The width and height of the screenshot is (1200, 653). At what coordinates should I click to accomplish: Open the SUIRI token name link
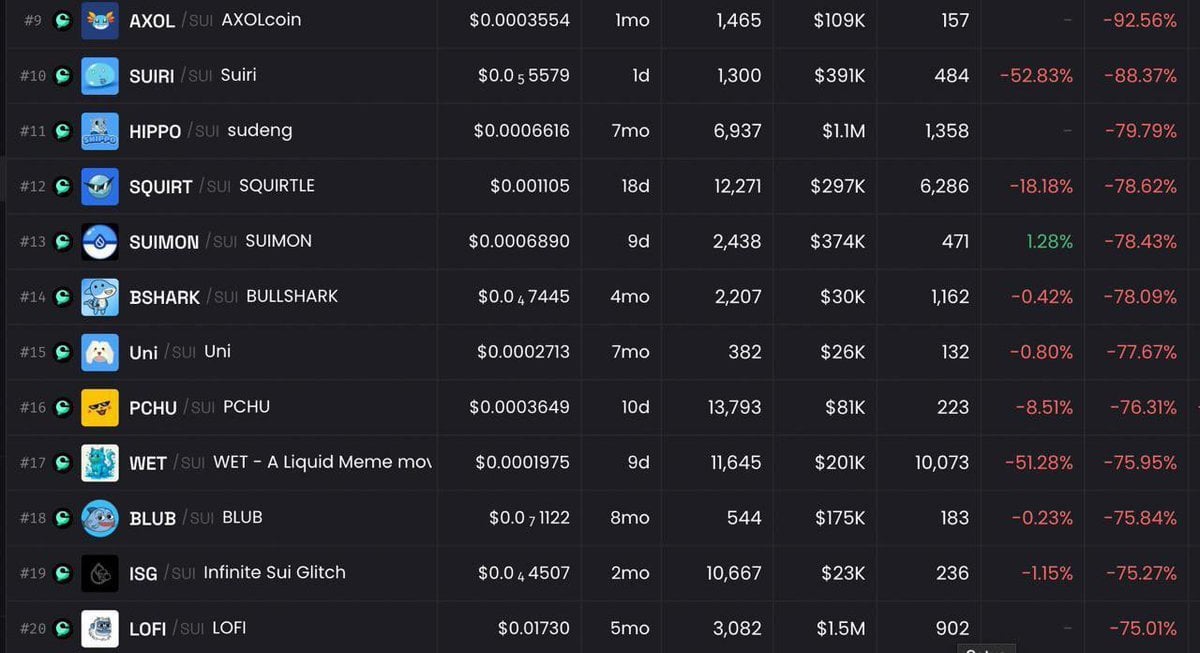pyautogui.click(x=152, y=74)
